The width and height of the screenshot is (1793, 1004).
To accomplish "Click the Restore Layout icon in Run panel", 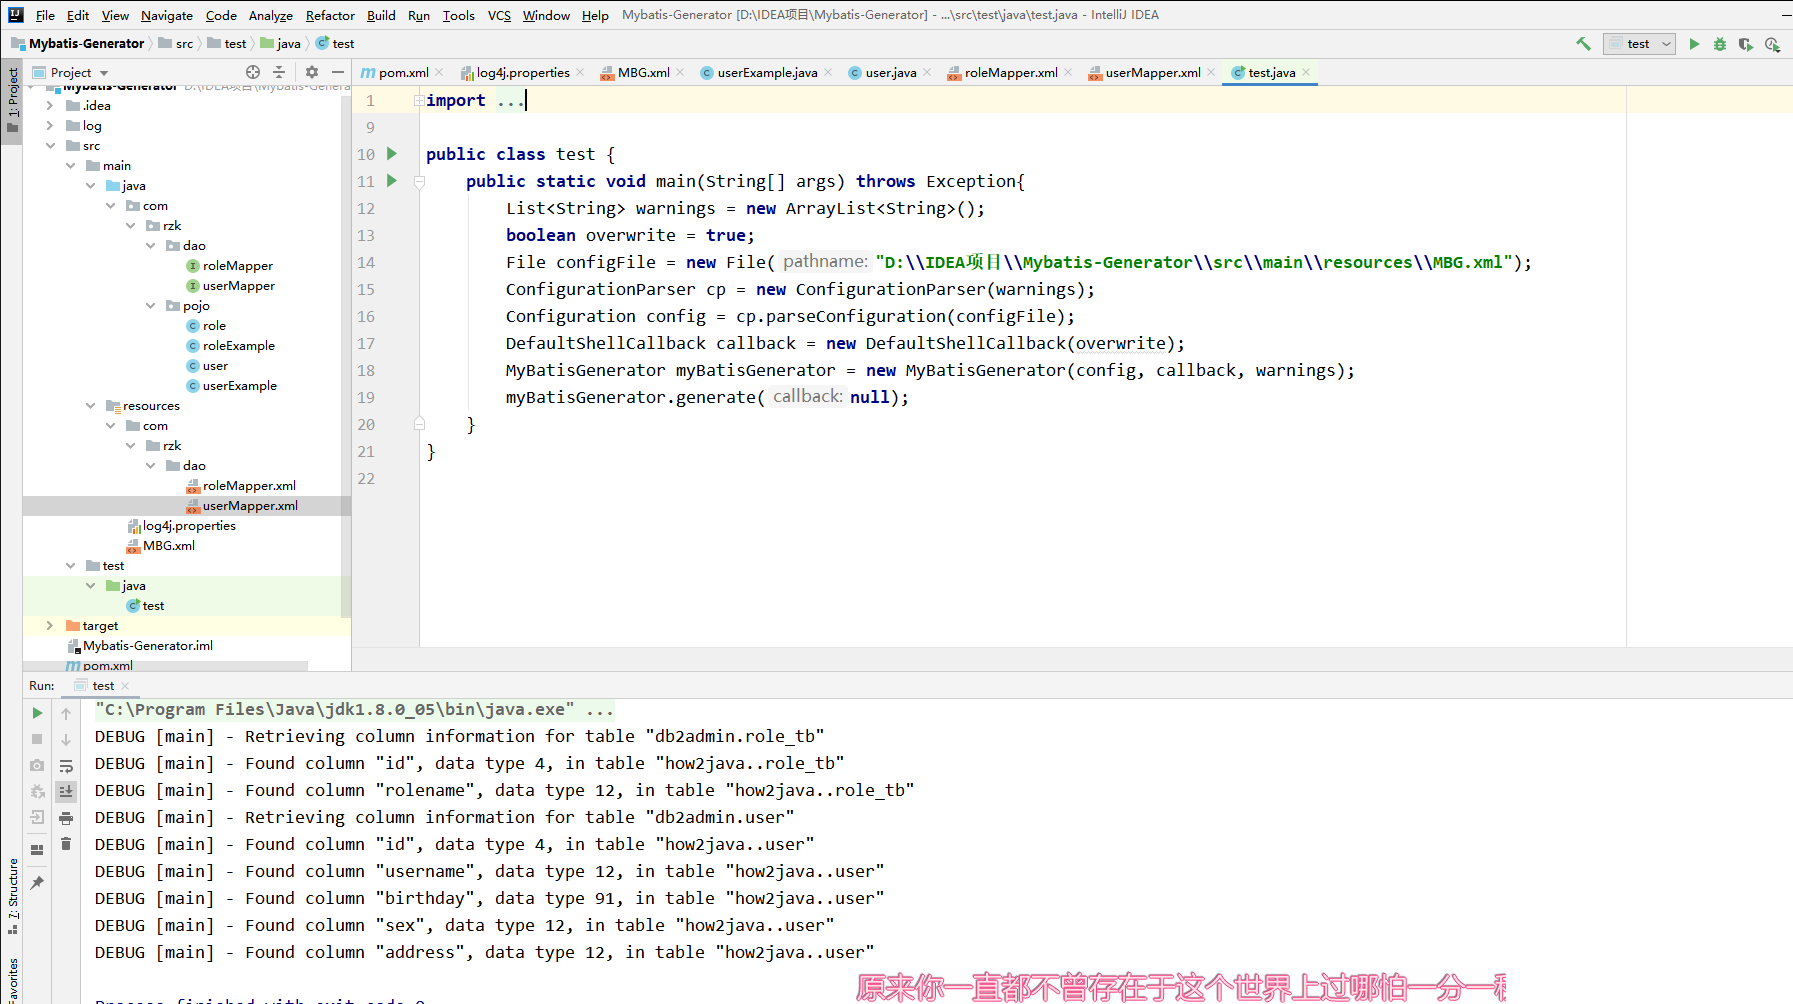I will (37, 850).
